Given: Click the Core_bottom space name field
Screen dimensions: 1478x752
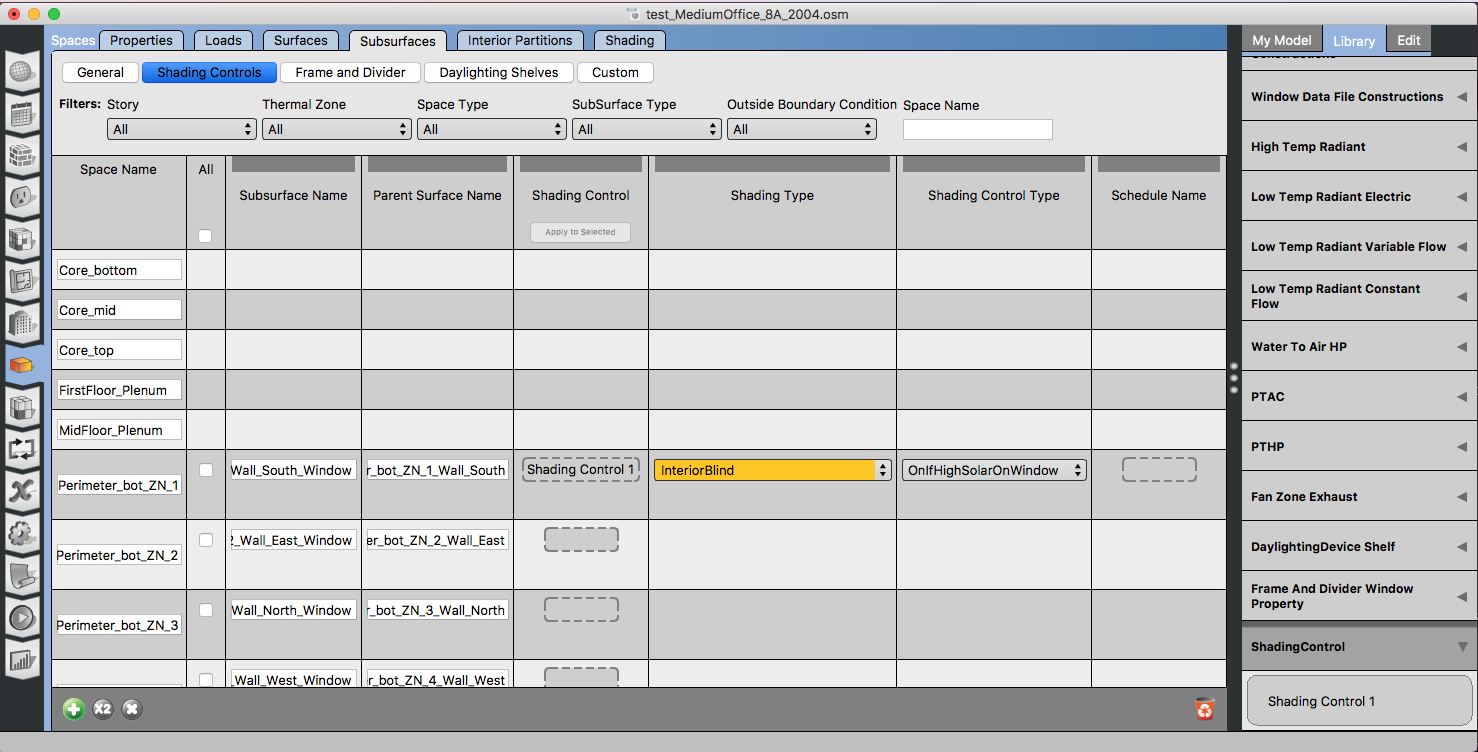Looking at the screenshot, I should [x=119, y=270].
